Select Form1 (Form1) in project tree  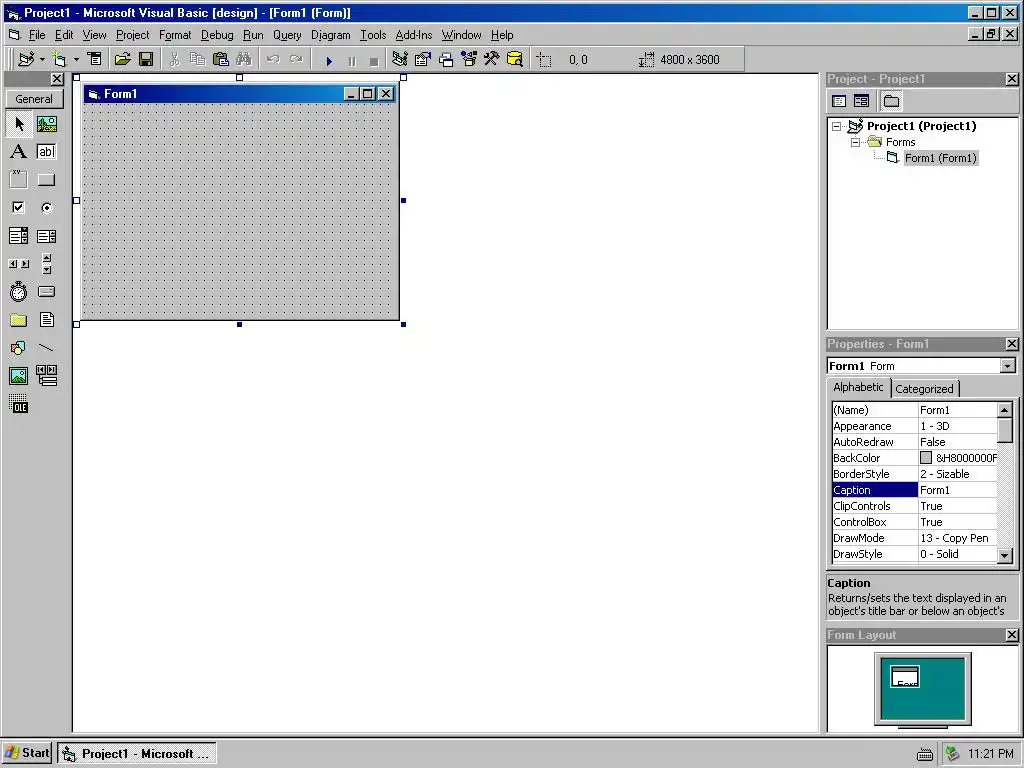[x=940, y=158]
